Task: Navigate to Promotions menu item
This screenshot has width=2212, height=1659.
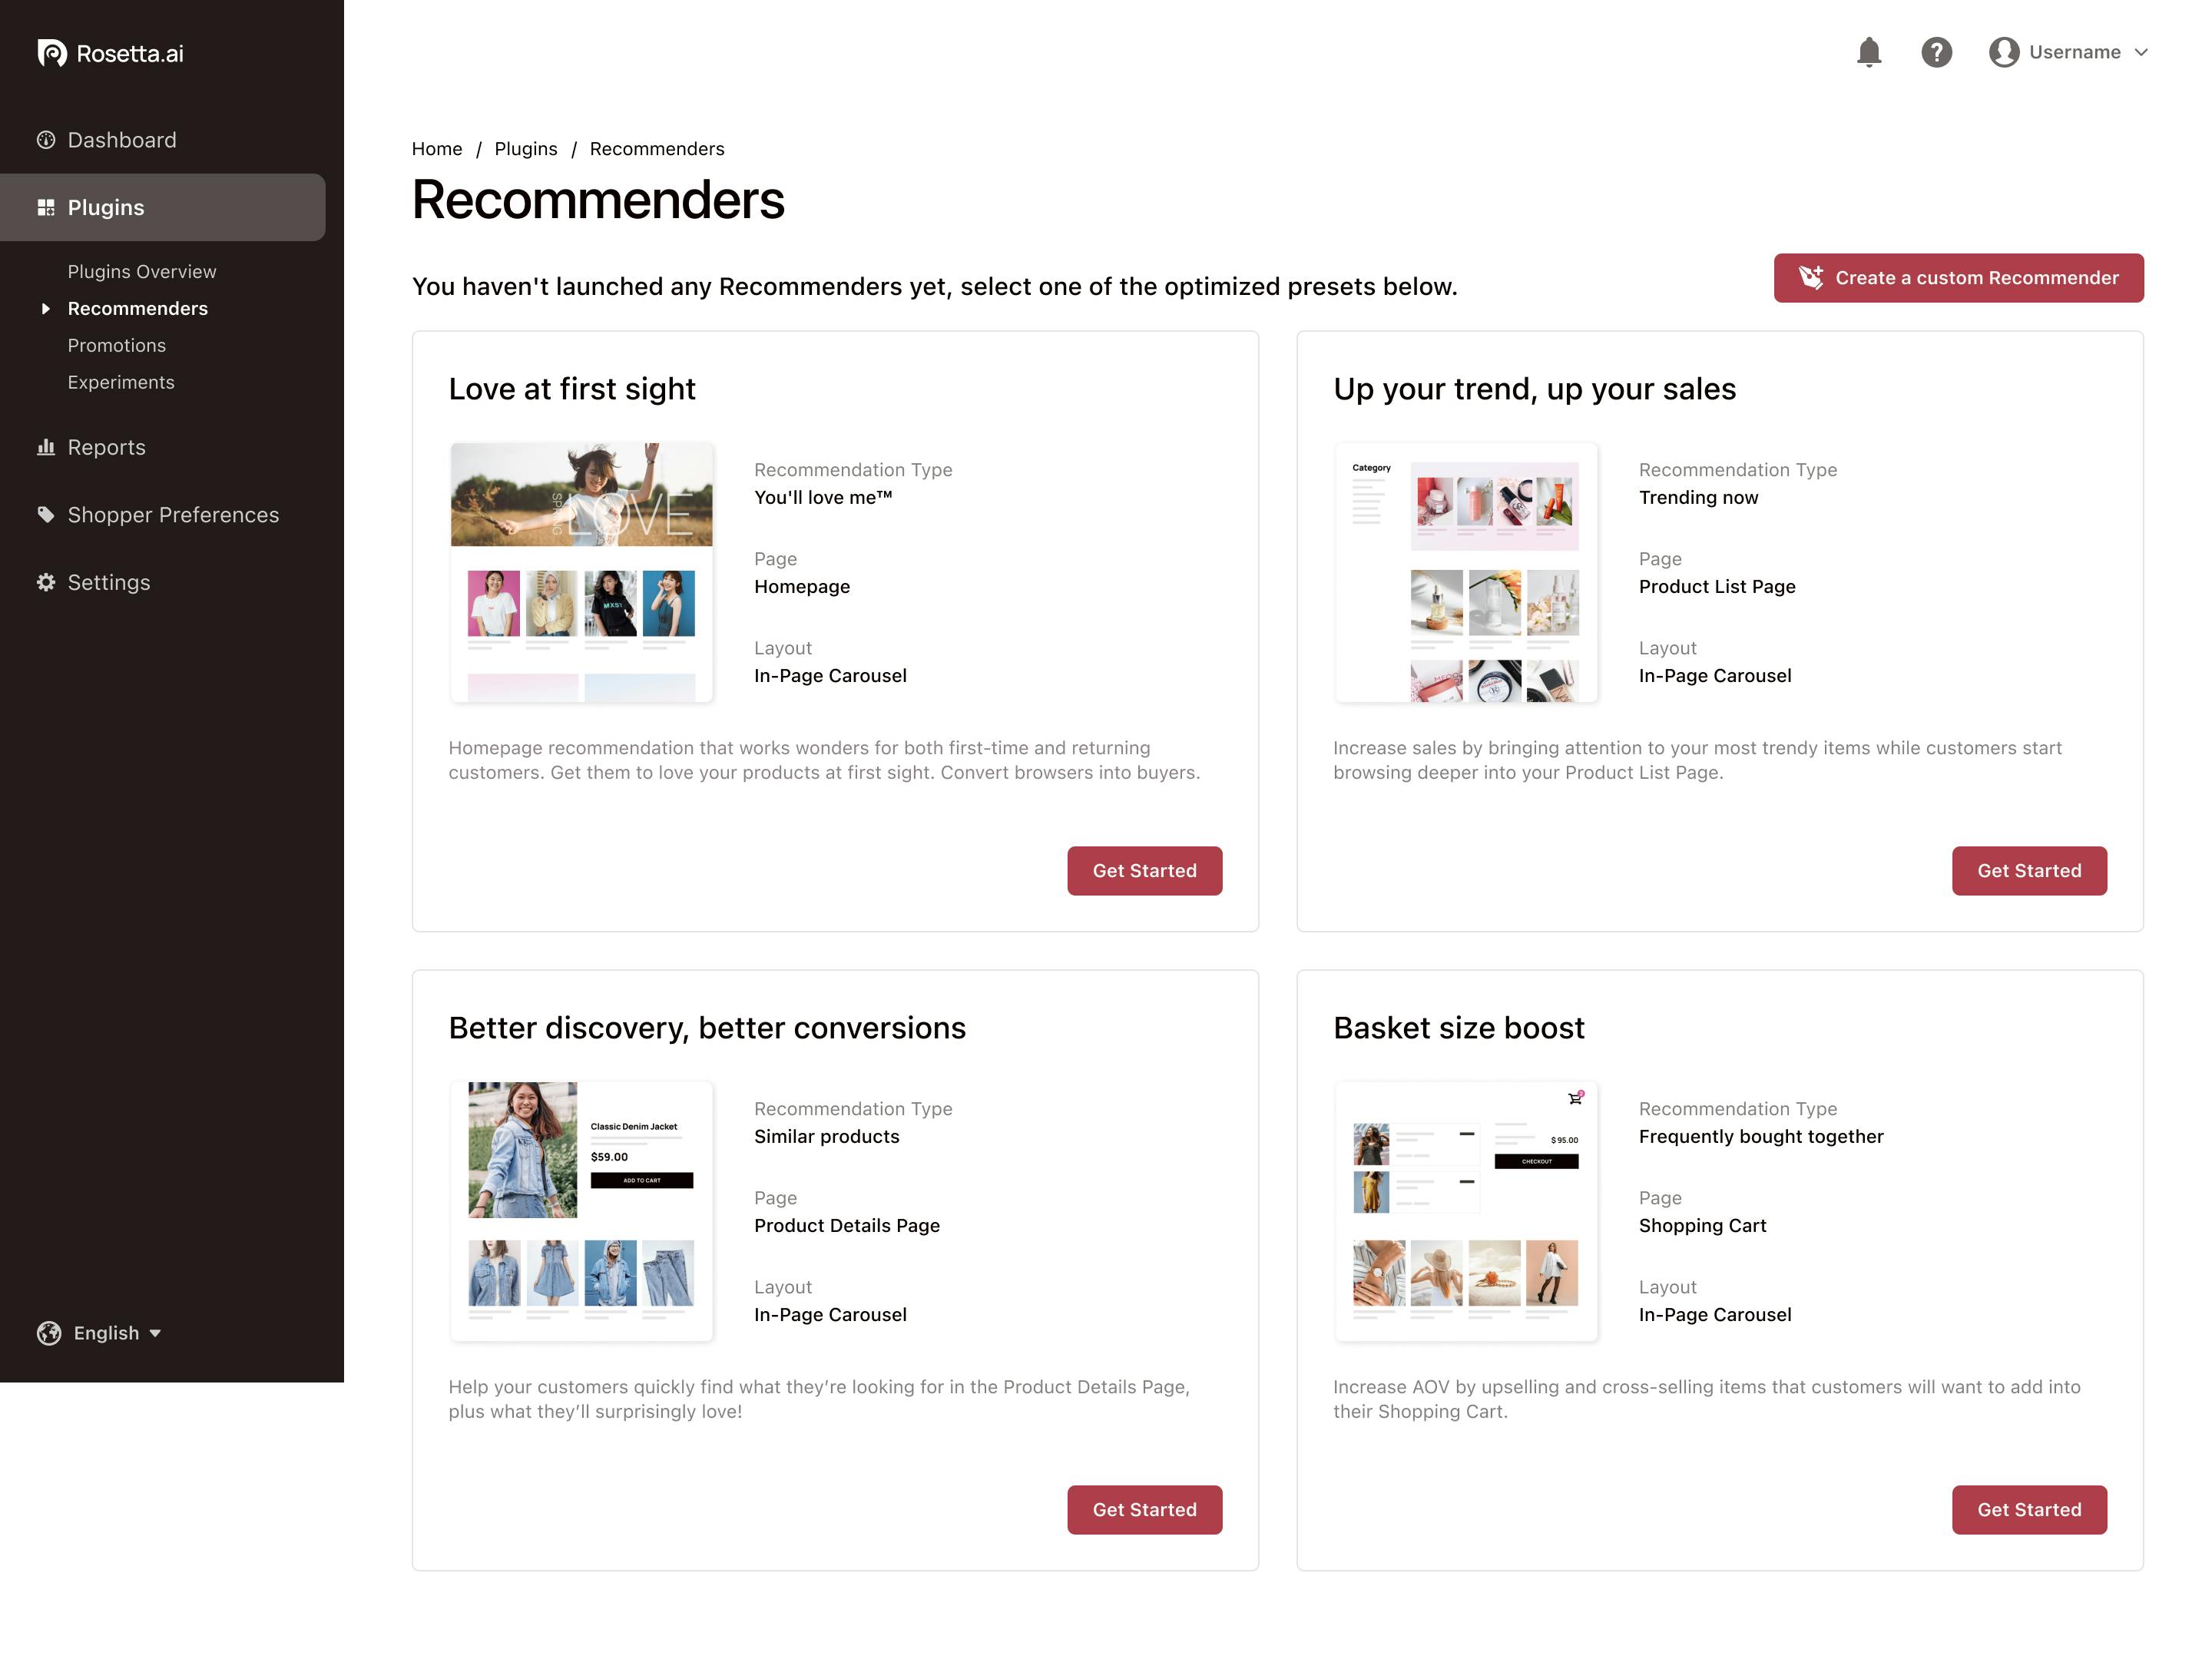Action: point(115,343)
